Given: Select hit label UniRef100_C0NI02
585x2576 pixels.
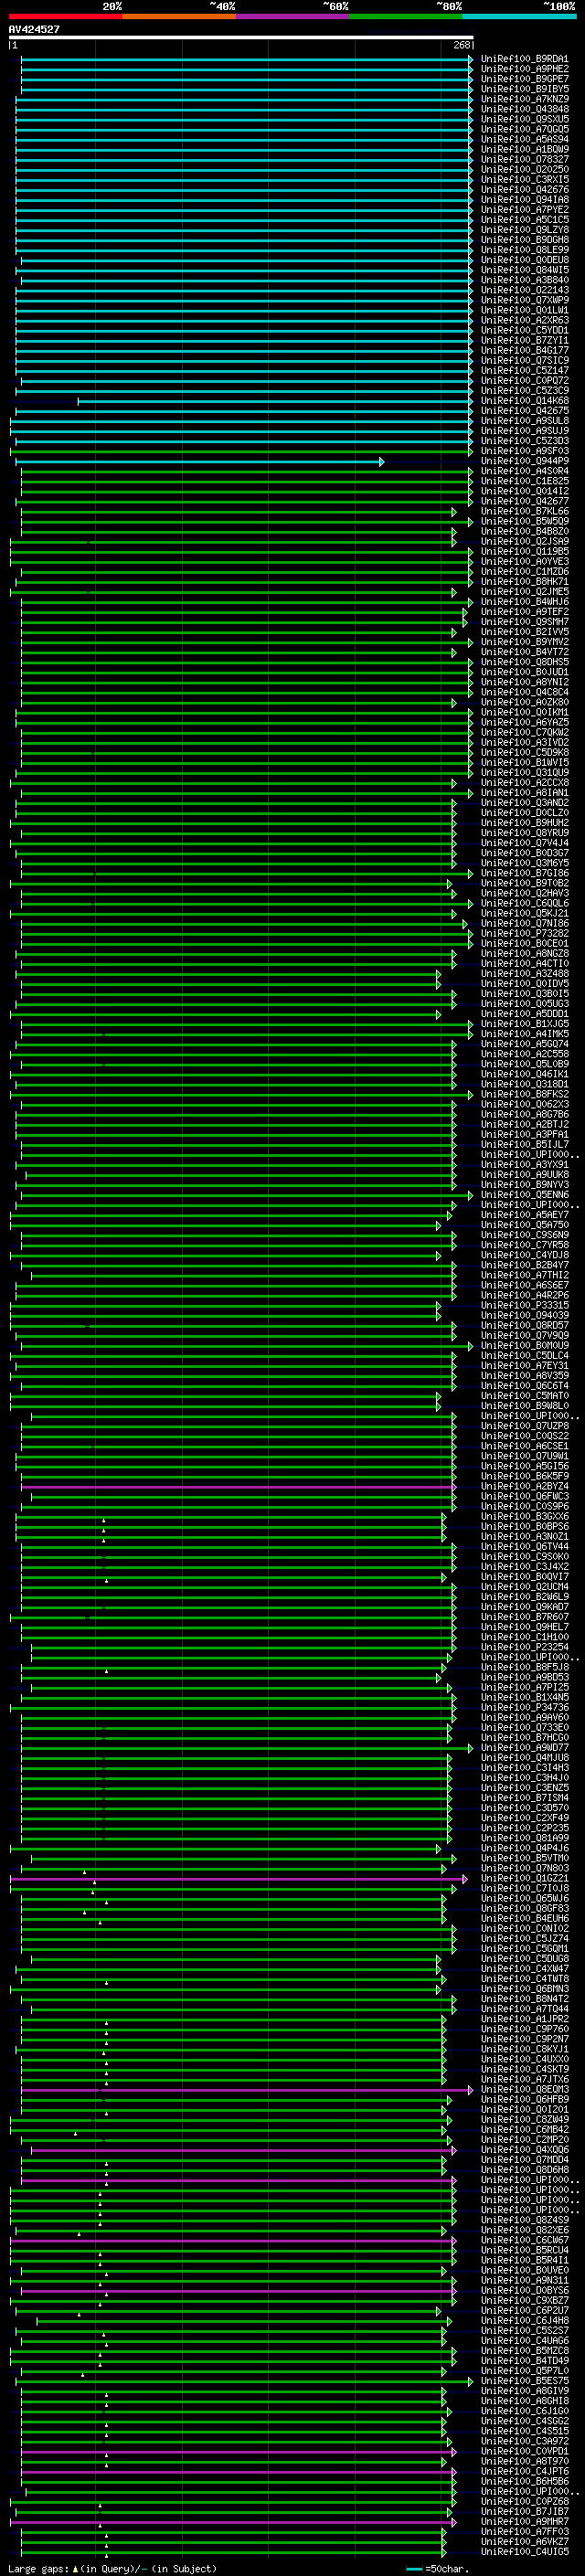Looking at the screenshot, I should (525, 1929).
